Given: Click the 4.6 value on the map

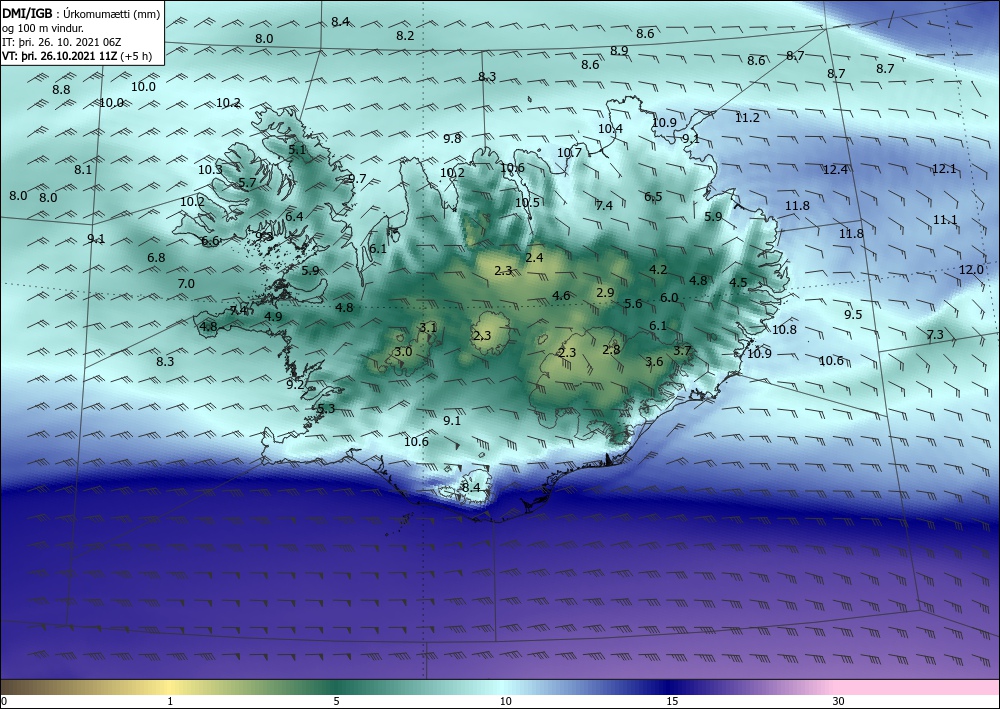Looking at the screenshot, I should coord(561,296).
